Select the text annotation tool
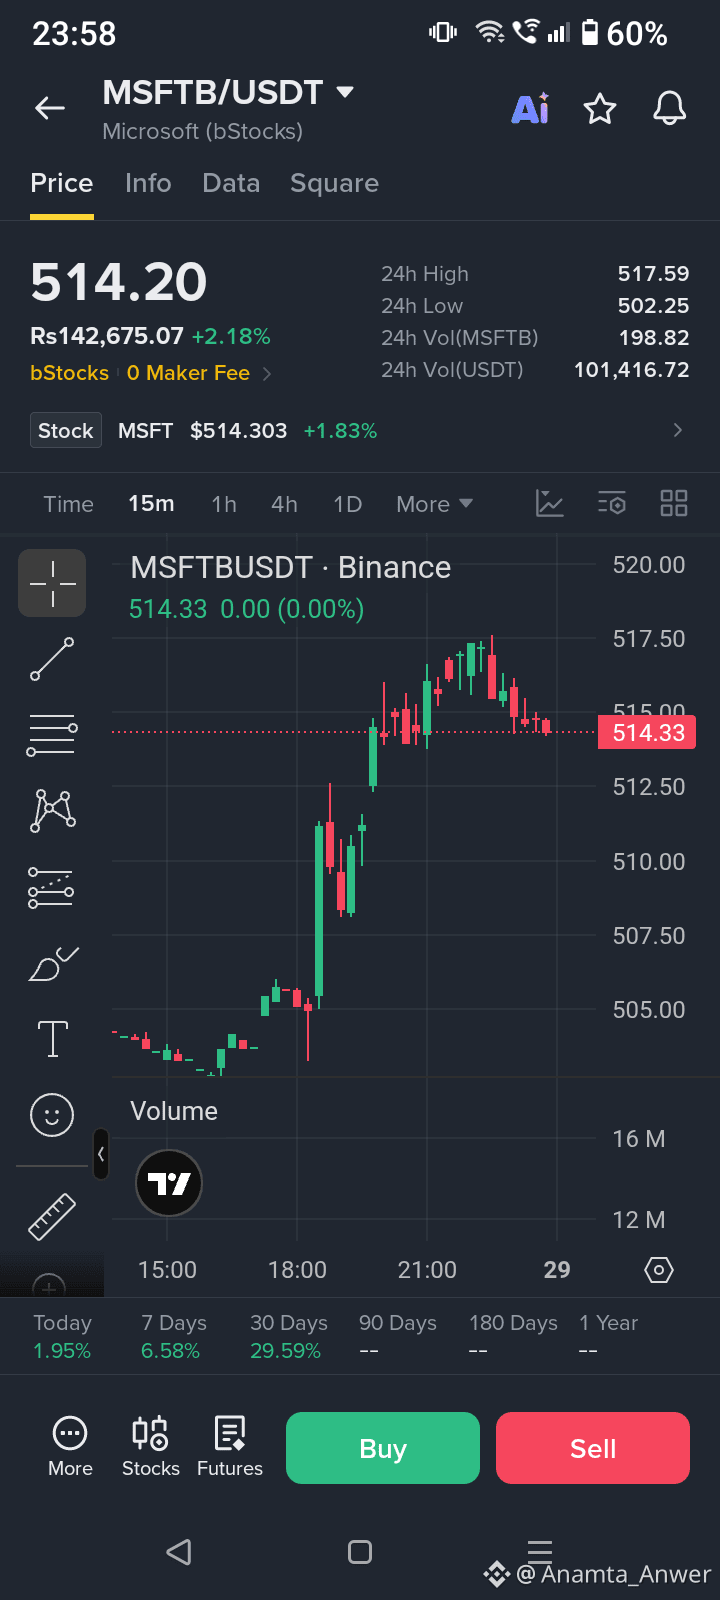Viewport: 720px width, 1600px height. pyautogui.click(x=52, y=1039)
